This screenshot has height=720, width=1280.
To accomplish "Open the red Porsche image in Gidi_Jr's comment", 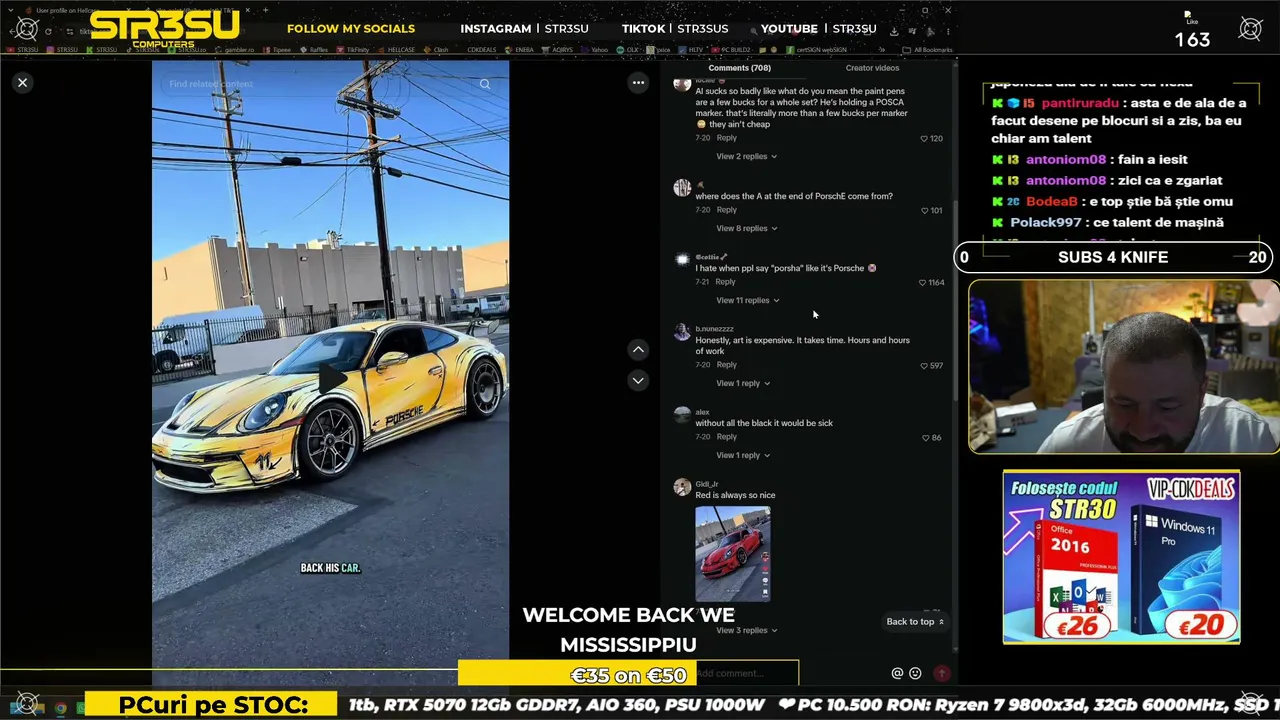I will point(733,554).
